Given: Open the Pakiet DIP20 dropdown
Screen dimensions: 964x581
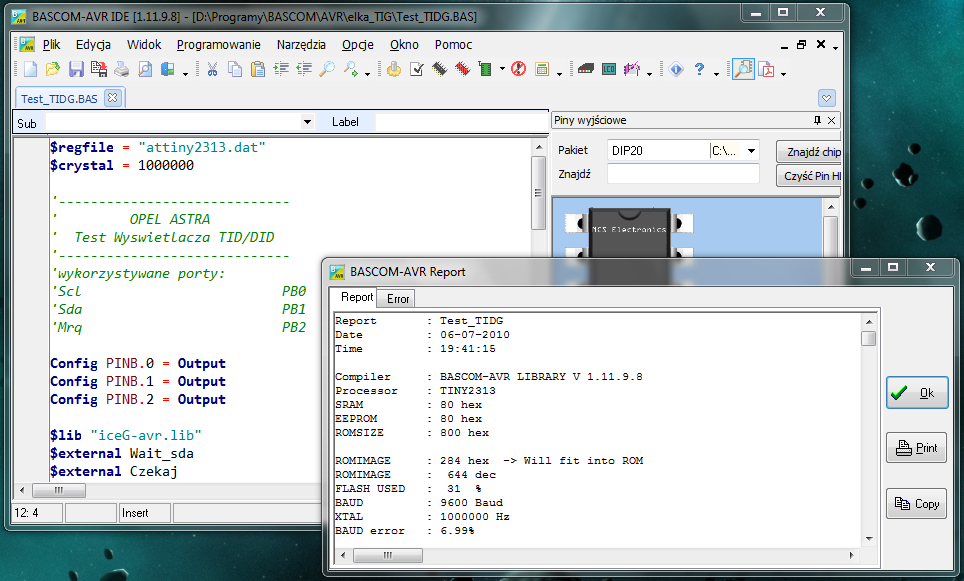Looking at the screenshot, I should 752,151.
